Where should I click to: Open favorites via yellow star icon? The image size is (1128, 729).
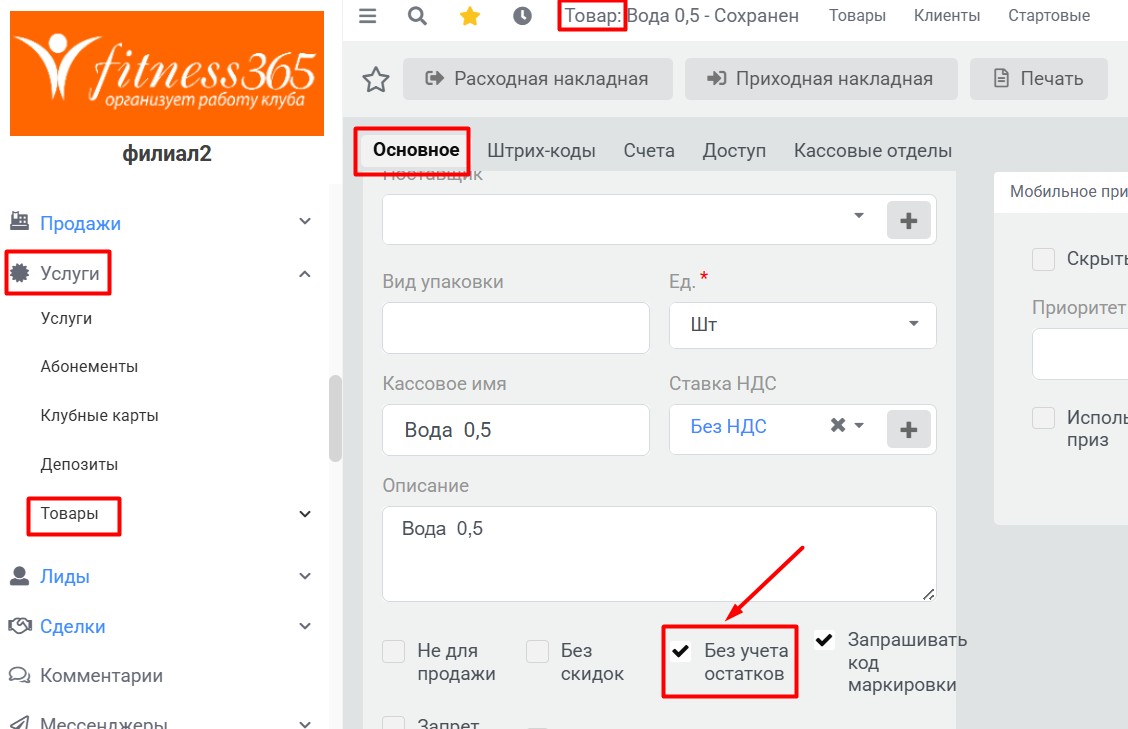[470, 16]
